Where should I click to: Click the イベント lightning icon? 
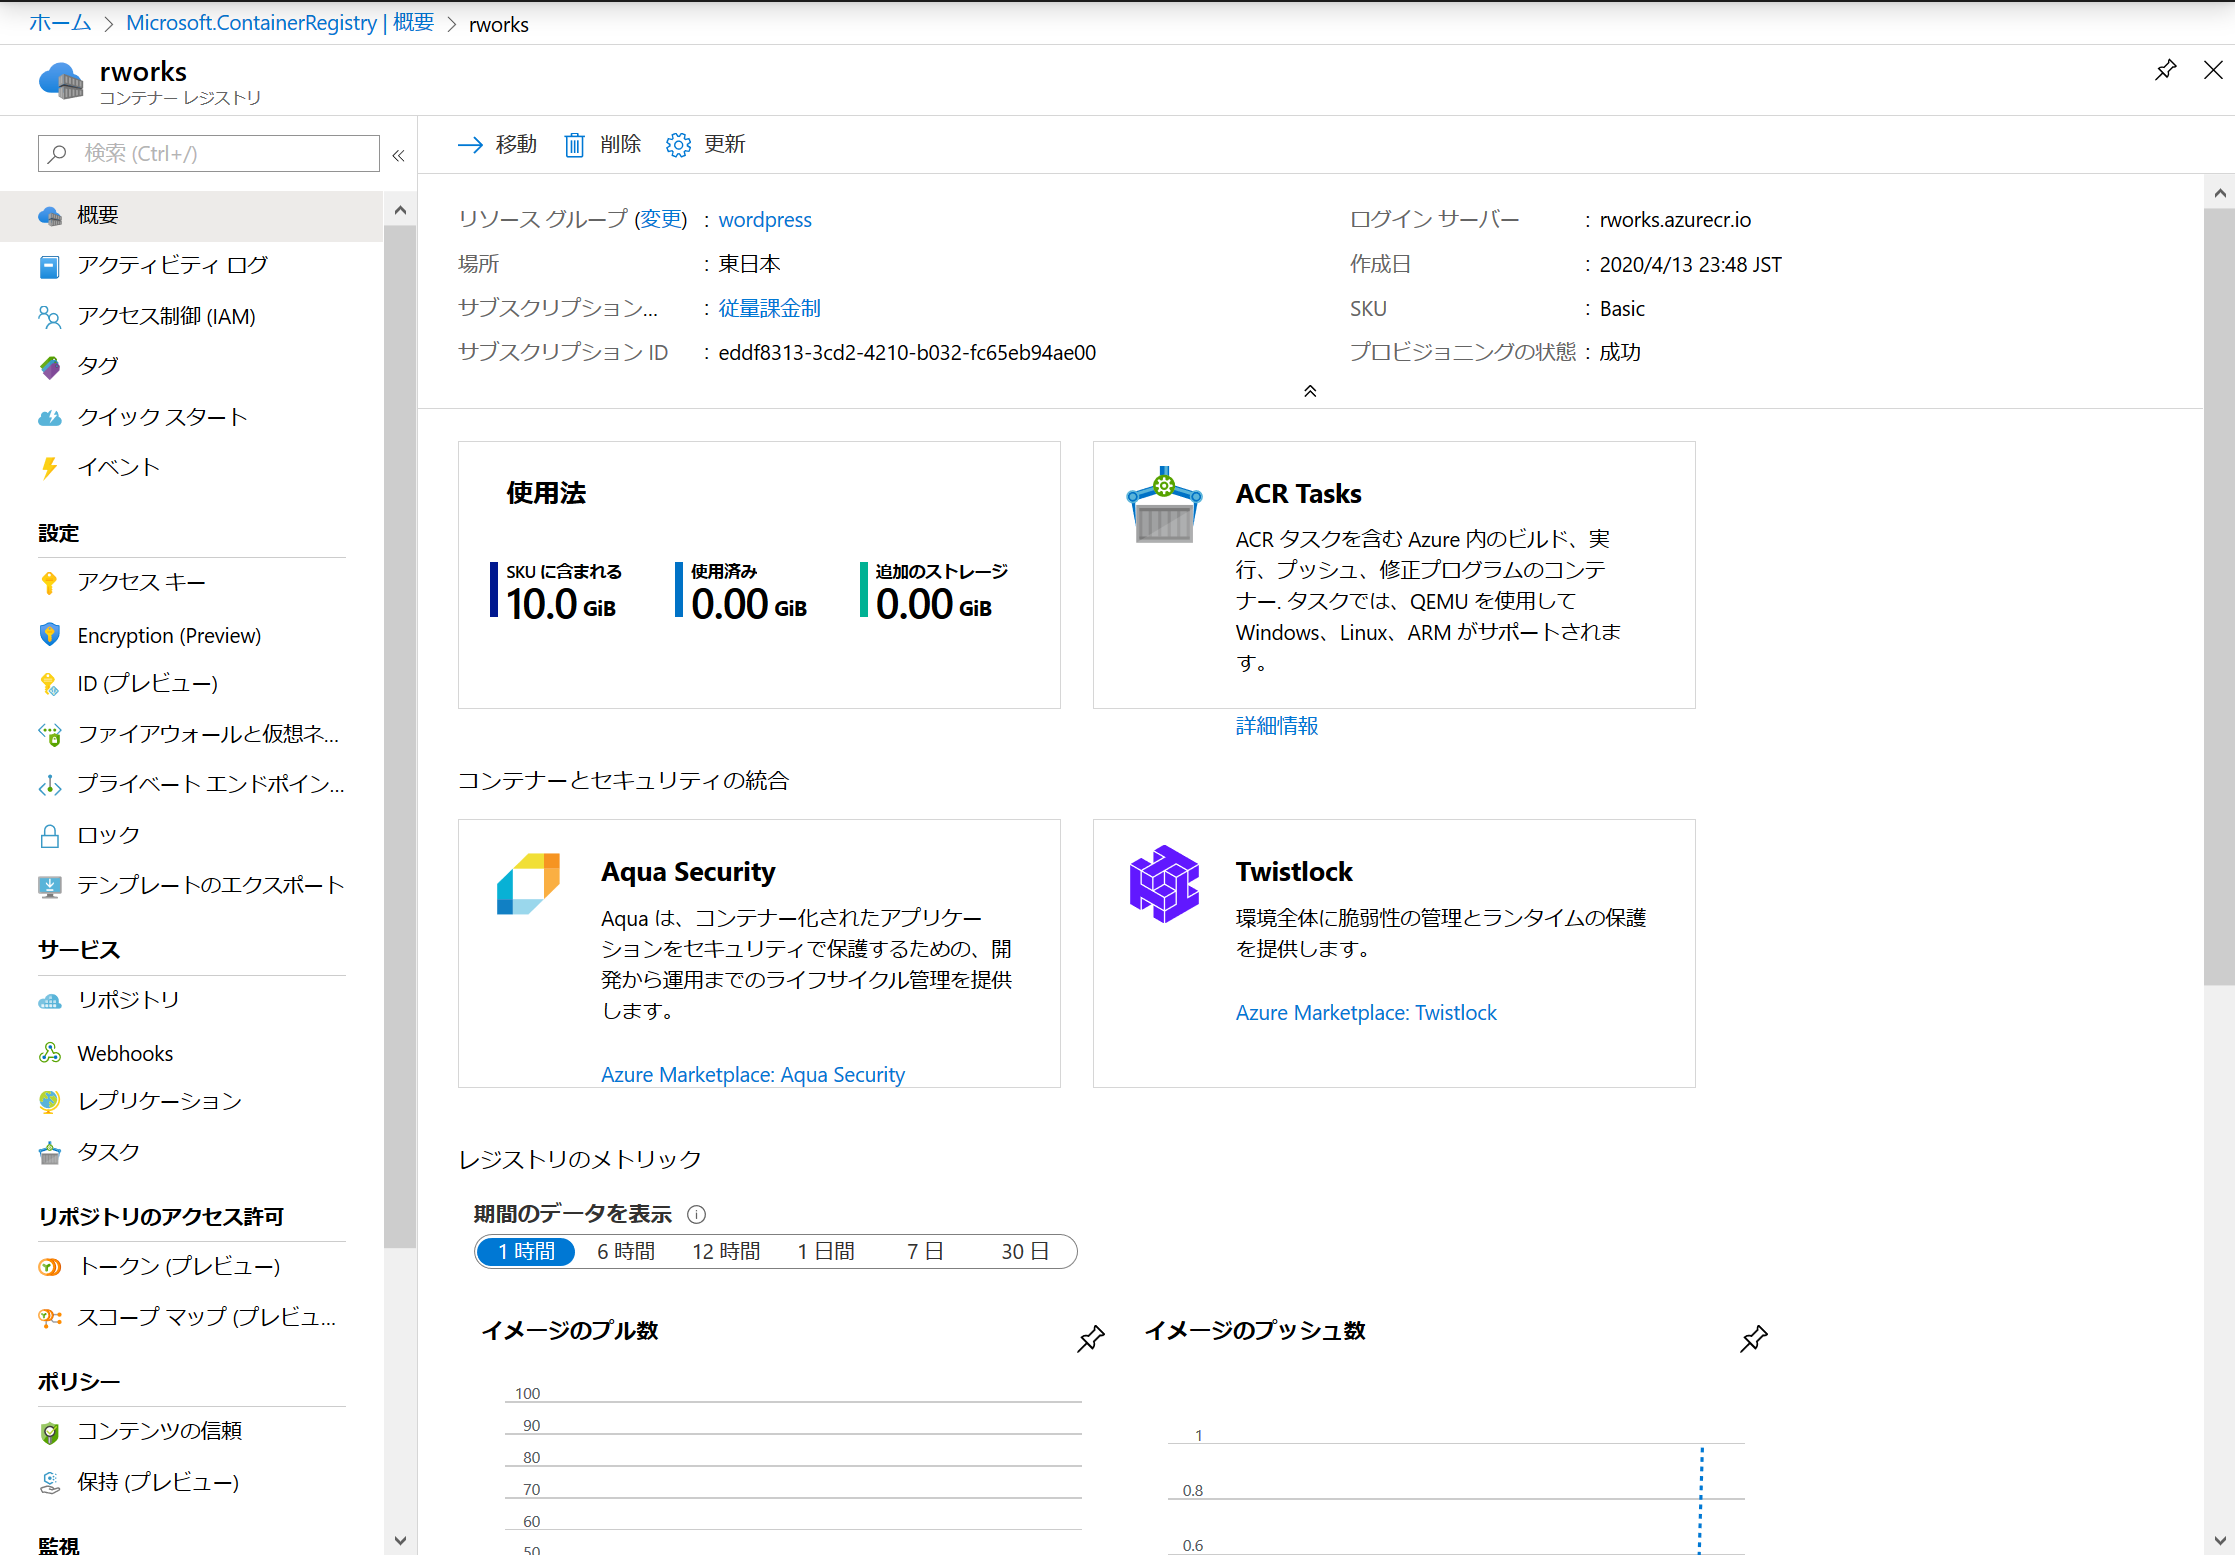point(49,467)
